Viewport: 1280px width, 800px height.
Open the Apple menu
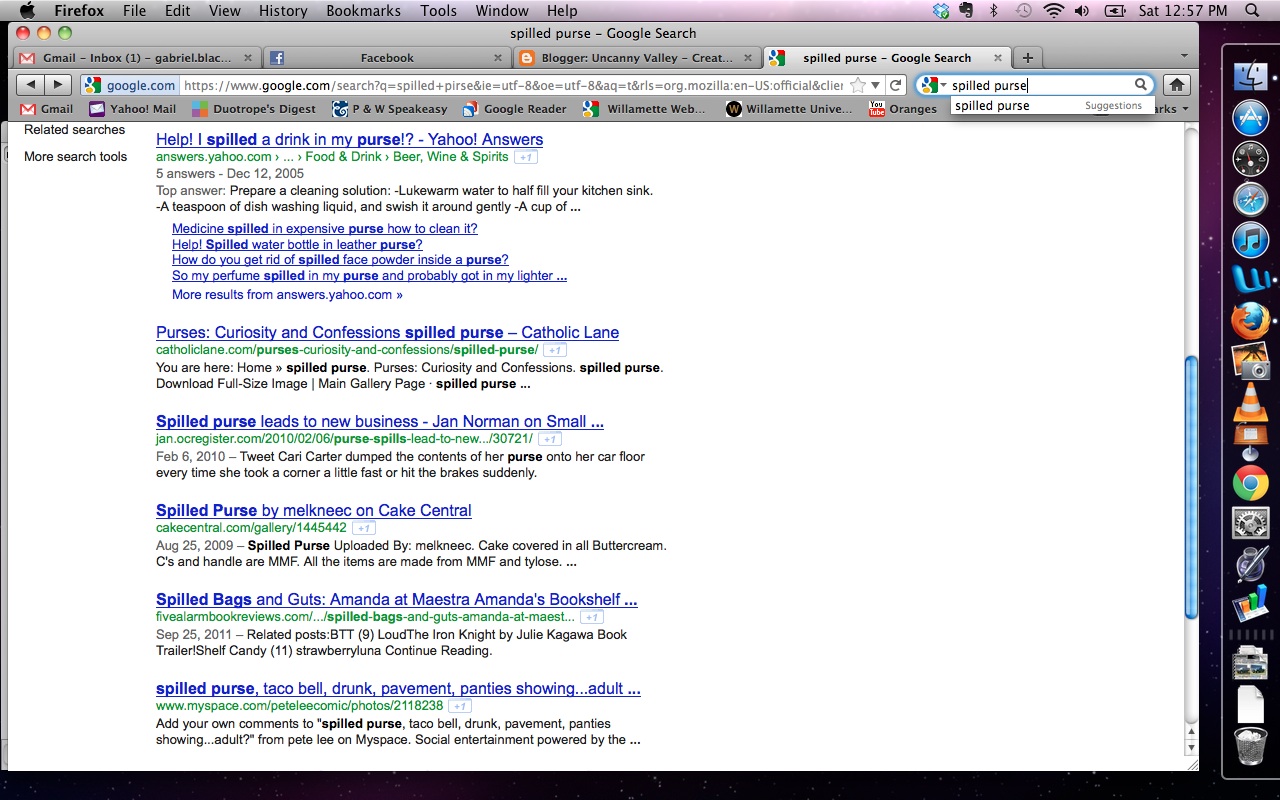[27, 11]
